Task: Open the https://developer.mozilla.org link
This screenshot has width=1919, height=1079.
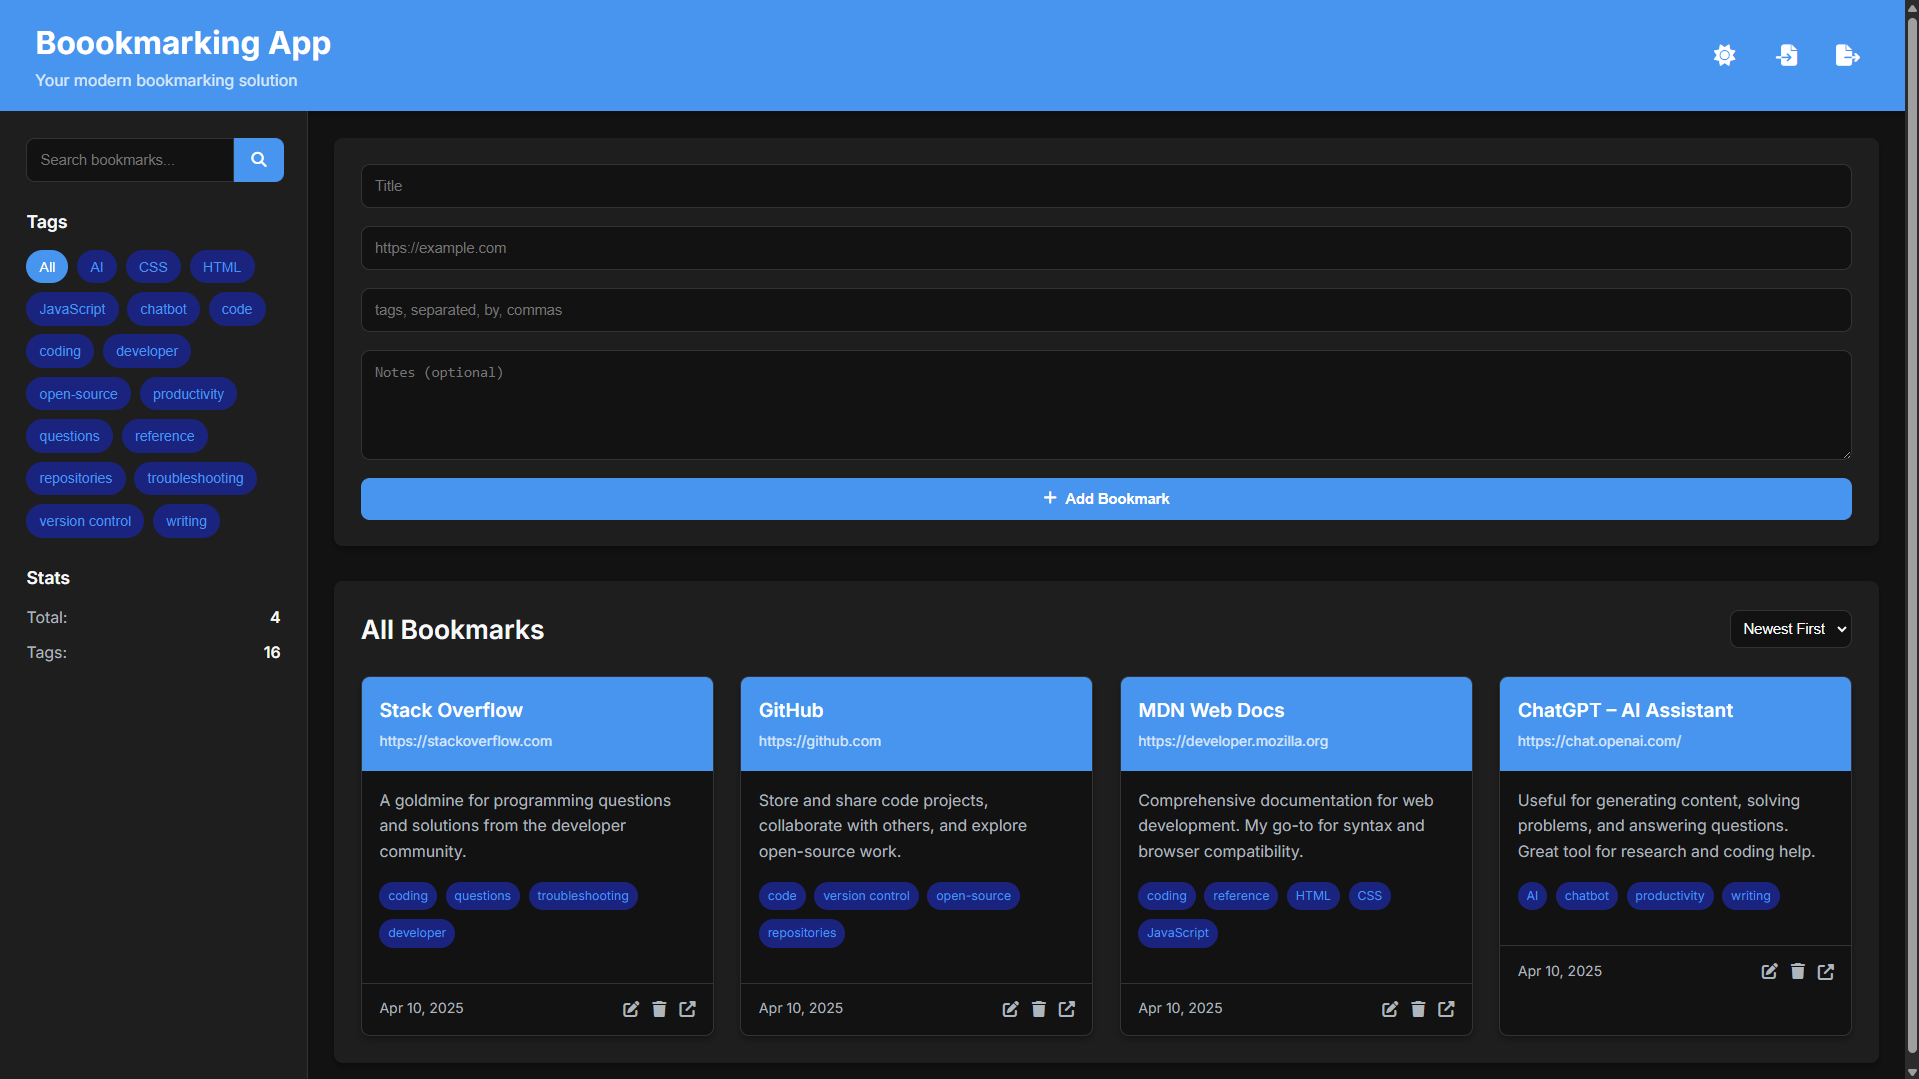Action: click(x=1233, y=741)
